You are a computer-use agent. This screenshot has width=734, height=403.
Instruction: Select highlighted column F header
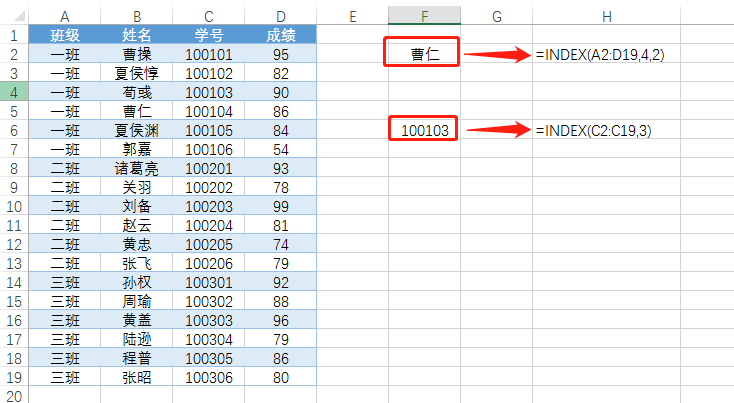[425, 16]
